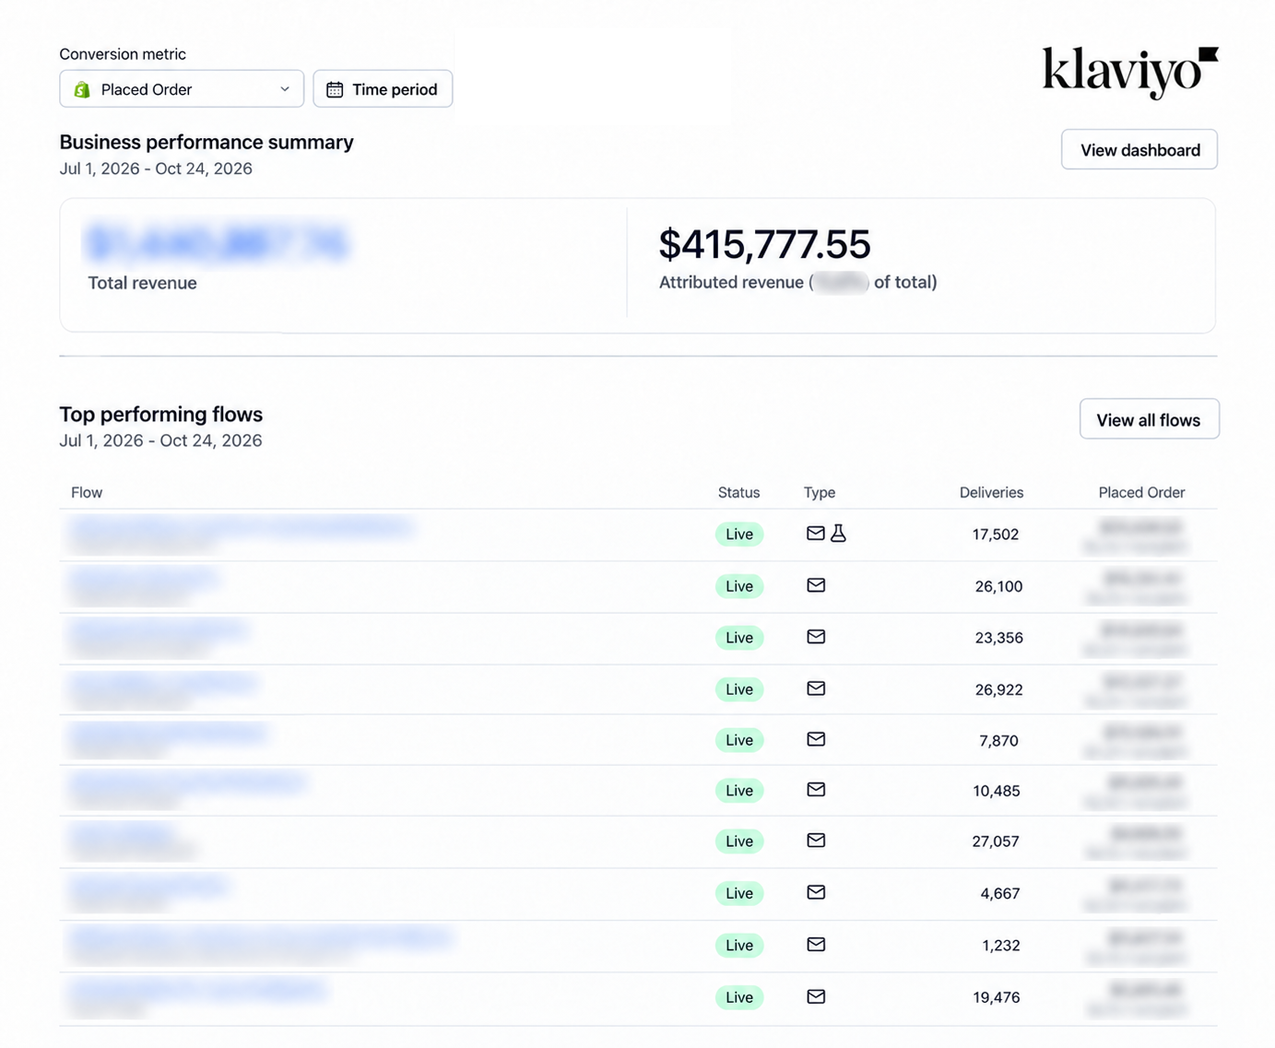Click the 27,057 deliveries value

click(x=996, y=841)
